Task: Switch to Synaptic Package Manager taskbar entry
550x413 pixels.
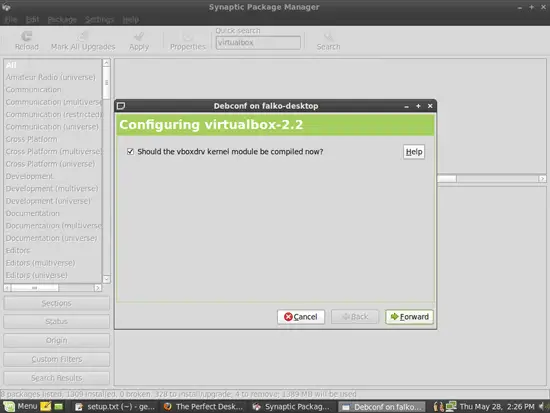Action: [292, 407]
